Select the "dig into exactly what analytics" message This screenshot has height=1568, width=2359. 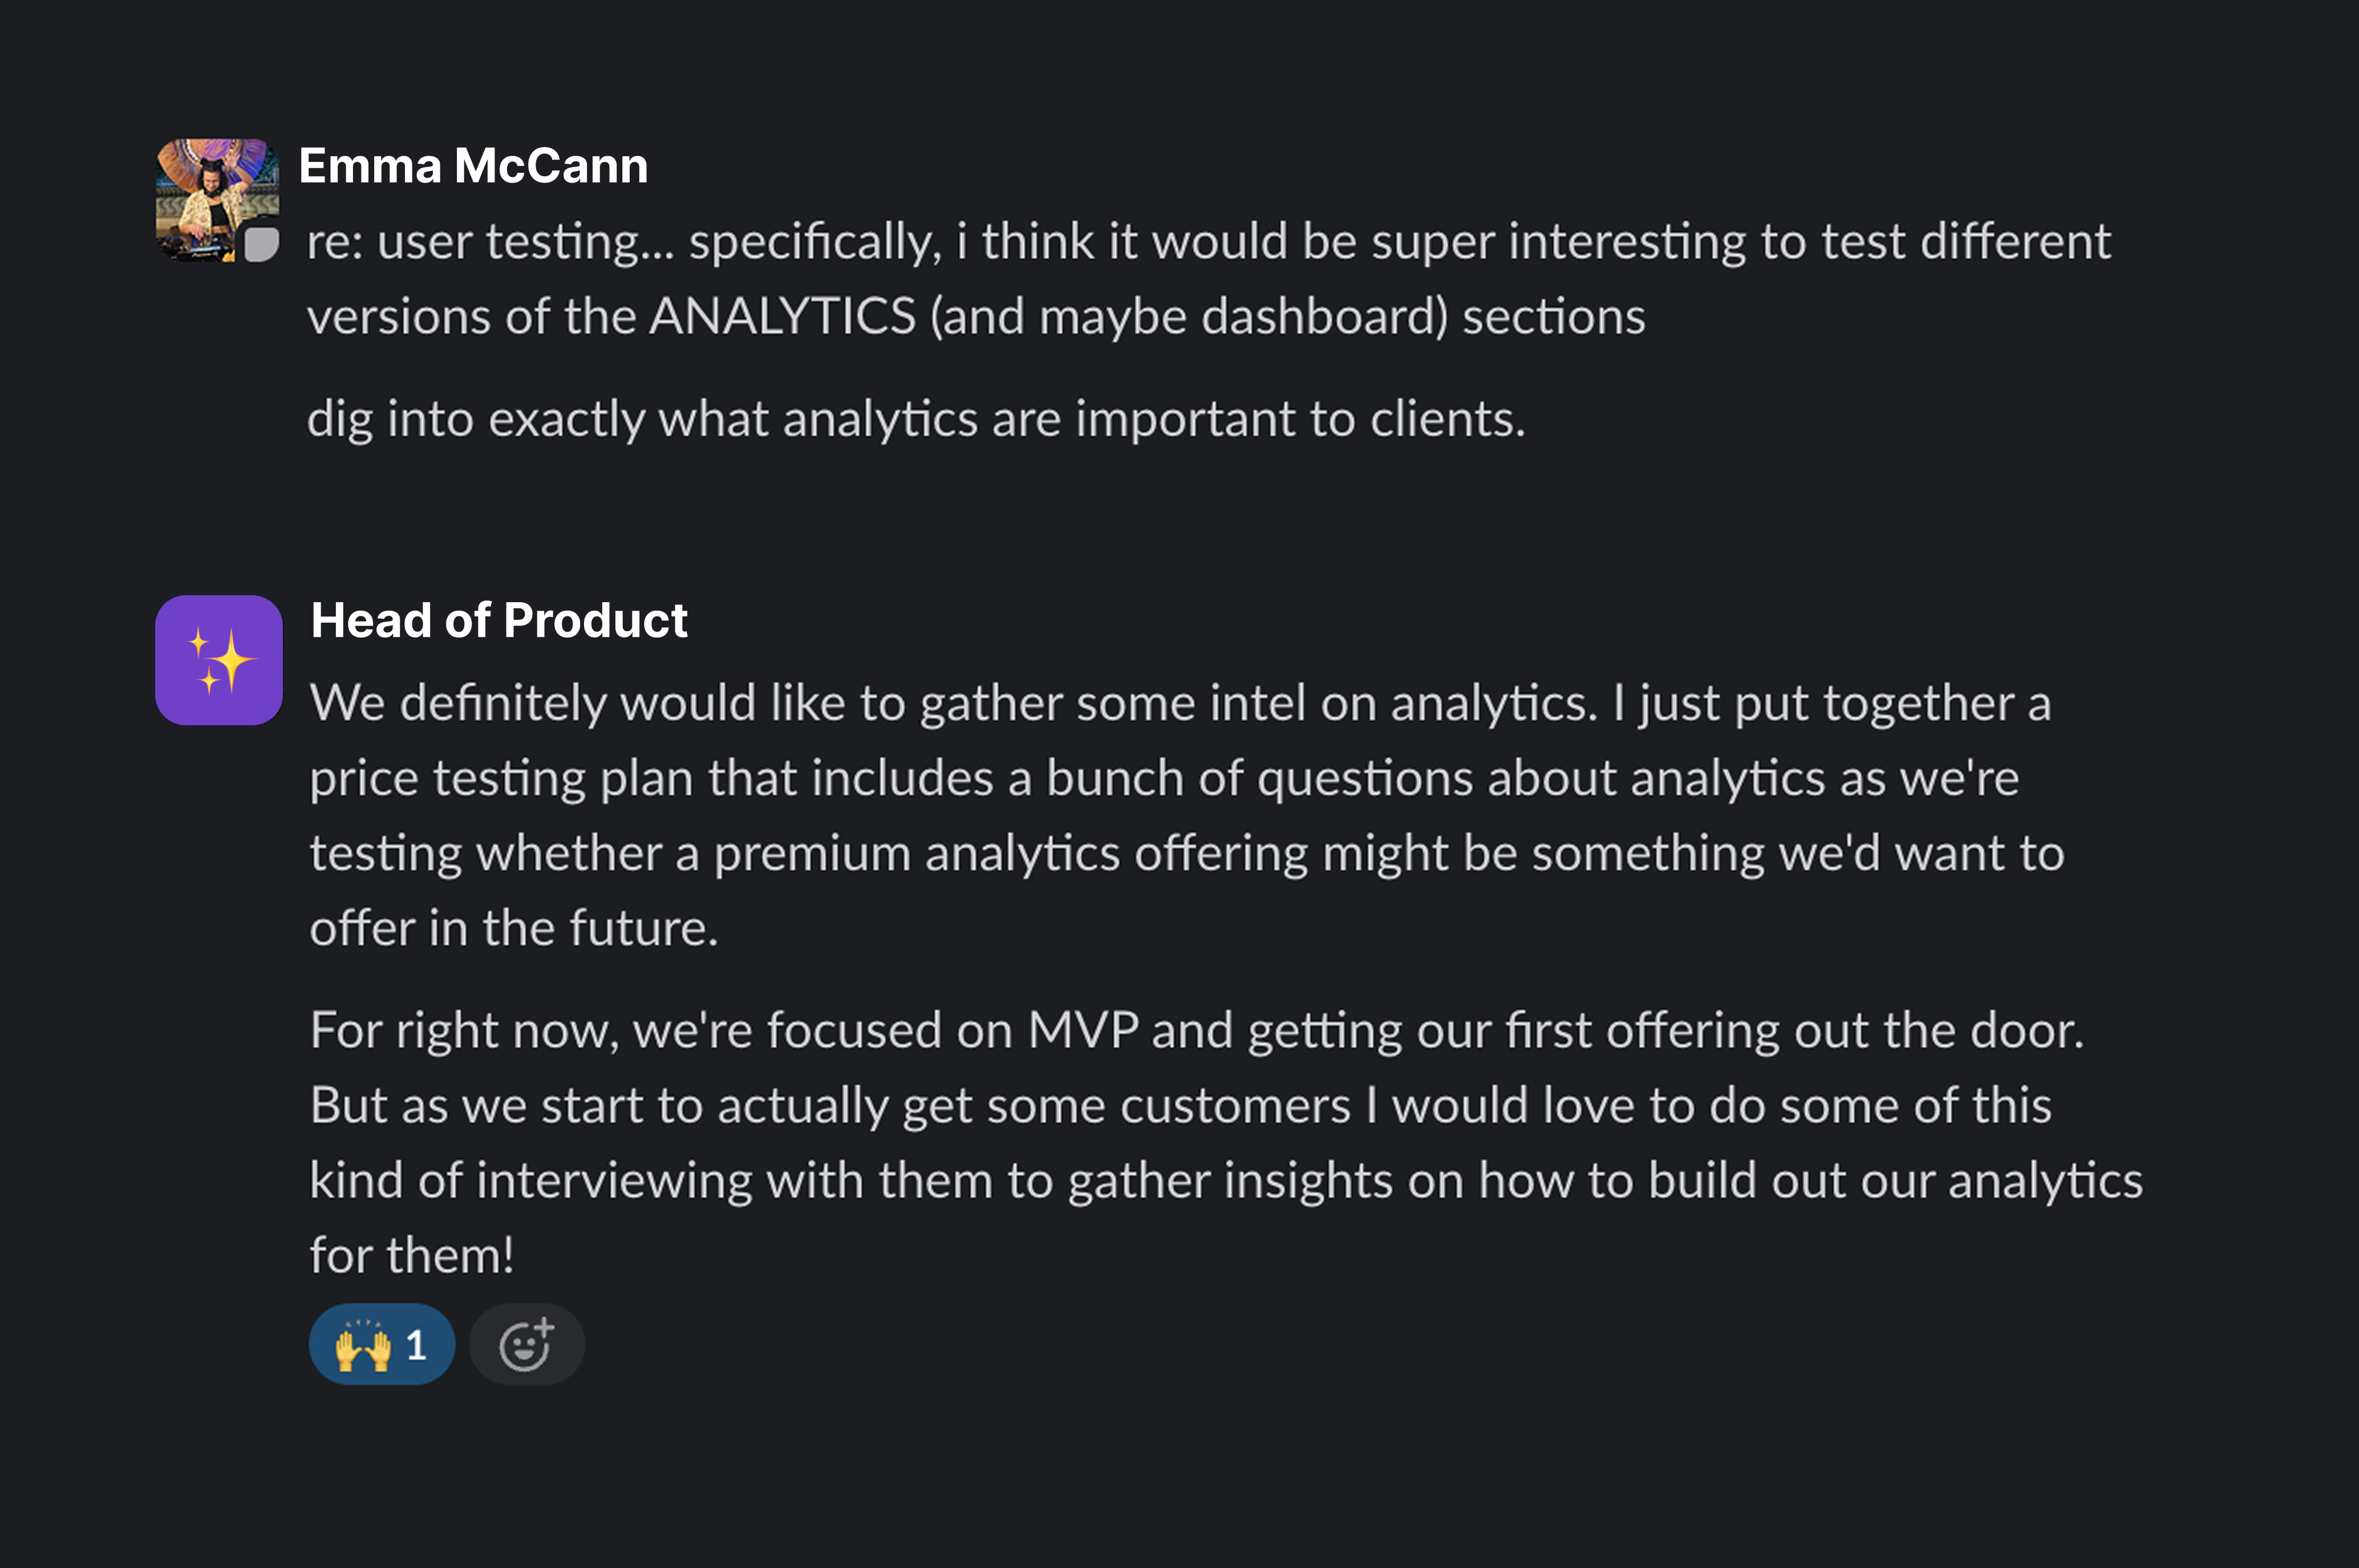tap(915, 419)
